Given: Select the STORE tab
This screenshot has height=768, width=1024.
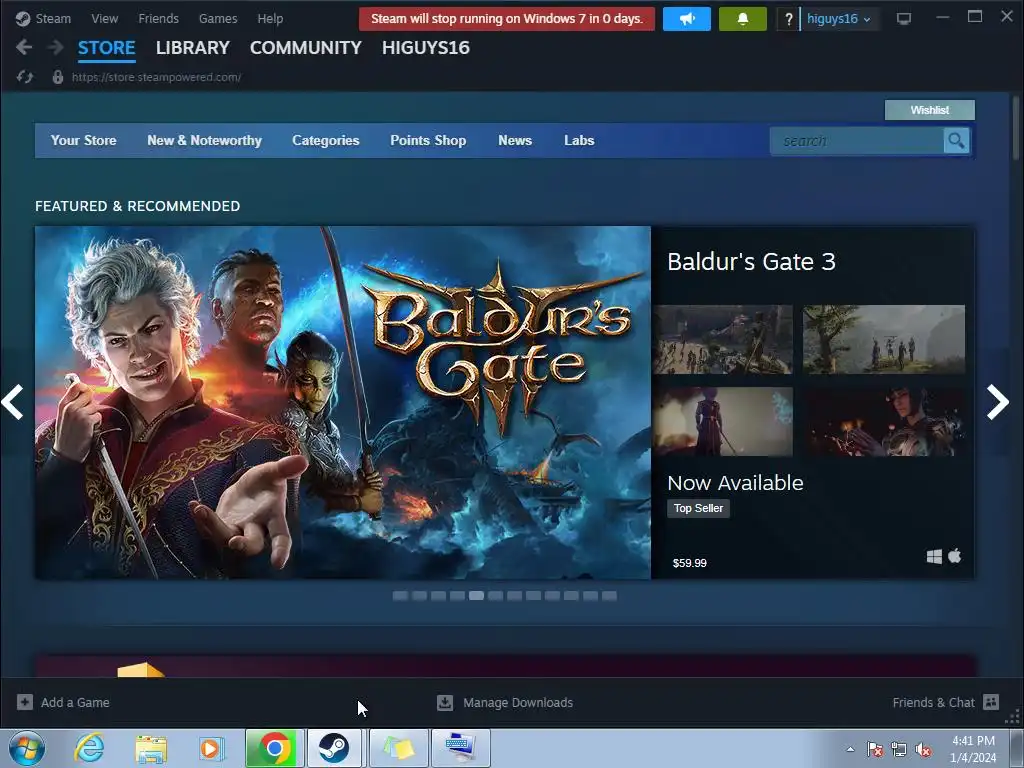Looking at the screenshot, I should (106, 48).
